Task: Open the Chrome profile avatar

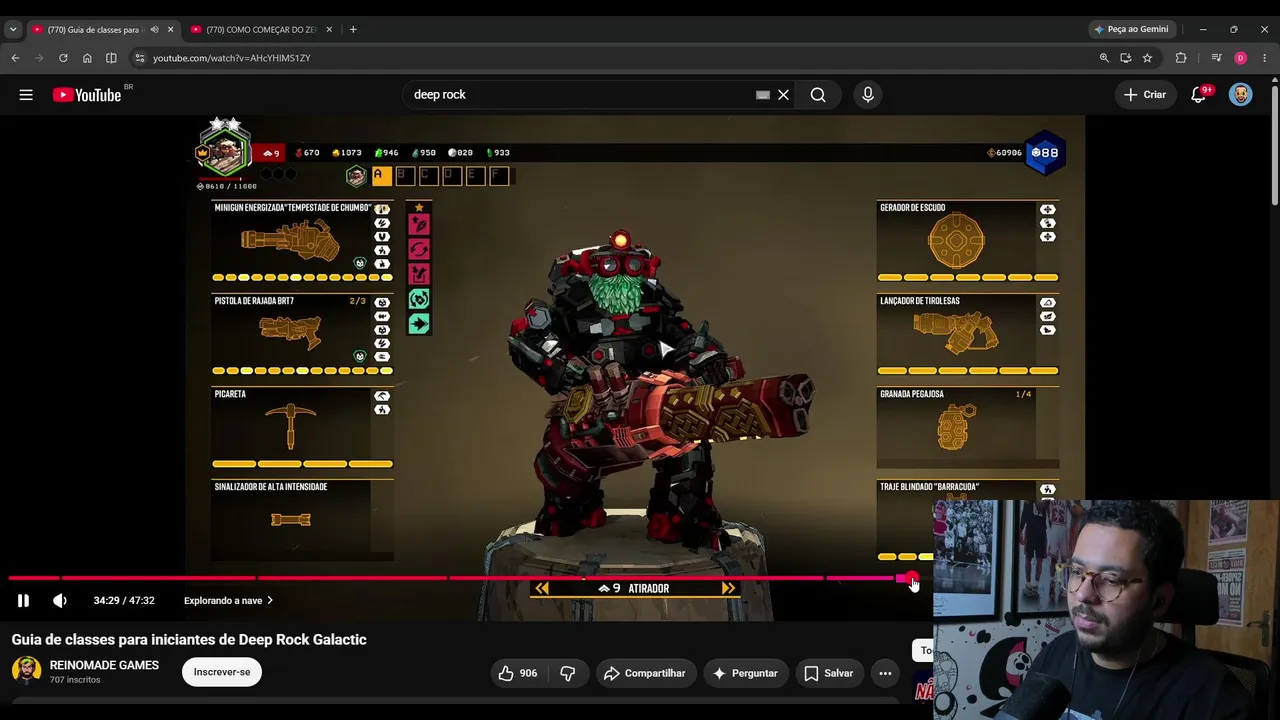Action: [x=1241, y=58]
